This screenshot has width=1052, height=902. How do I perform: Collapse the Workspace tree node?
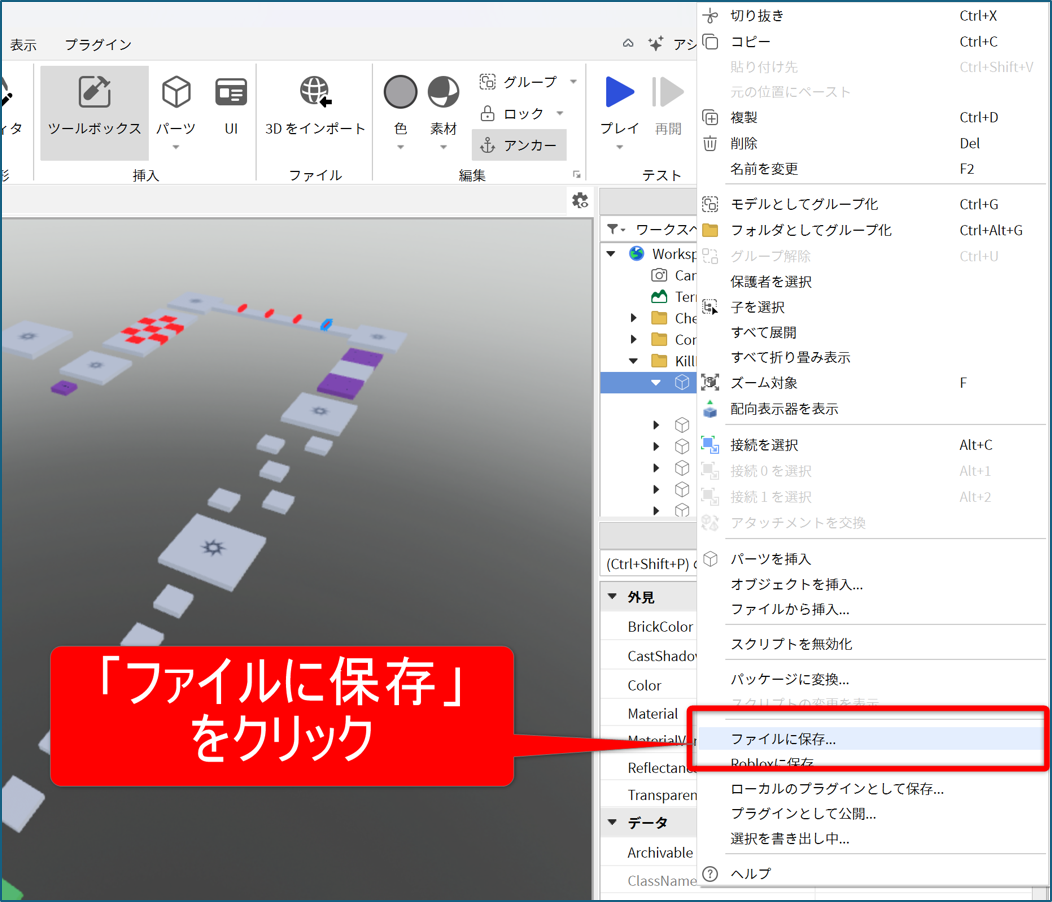pyautogui.click(x=611, y=254)
